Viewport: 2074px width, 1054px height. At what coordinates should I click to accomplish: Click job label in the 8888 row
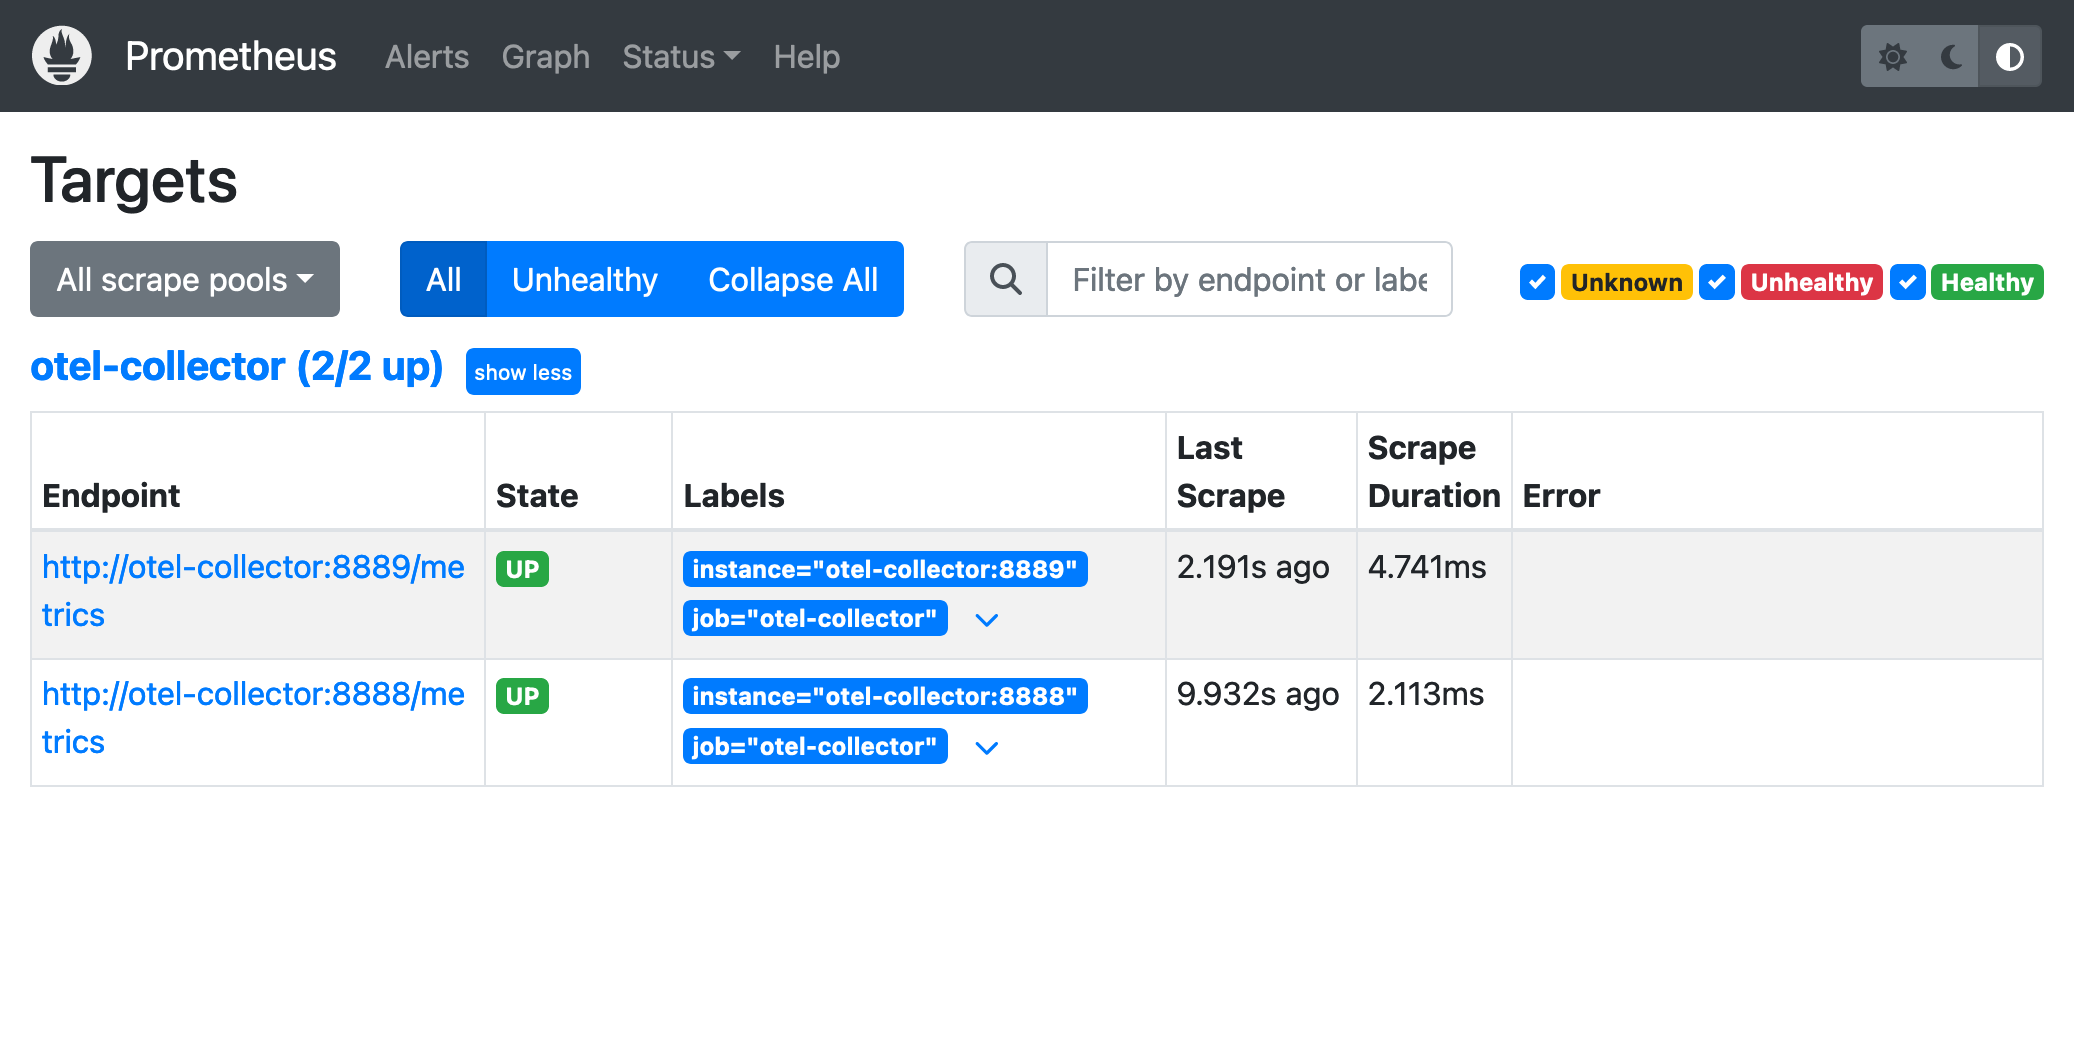(815, 746)
